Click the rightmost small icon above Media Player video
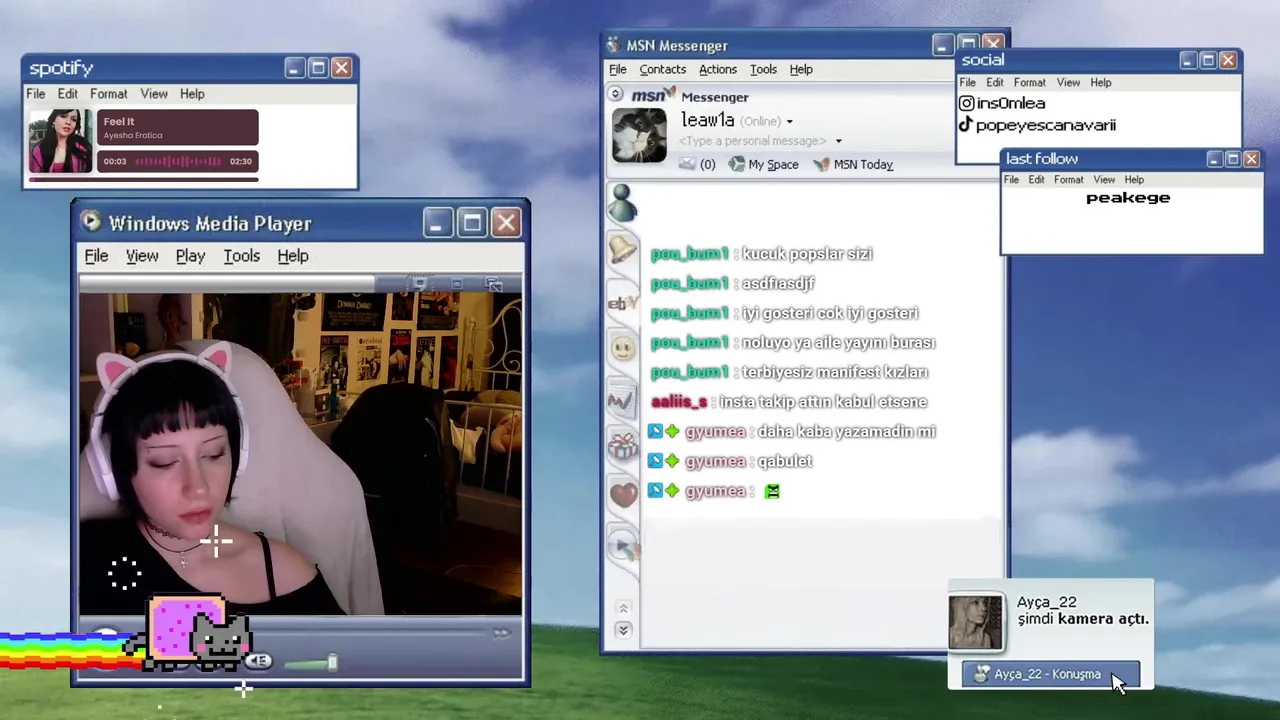This screenshot has height=720, width=1280. [x=493, y=284]
